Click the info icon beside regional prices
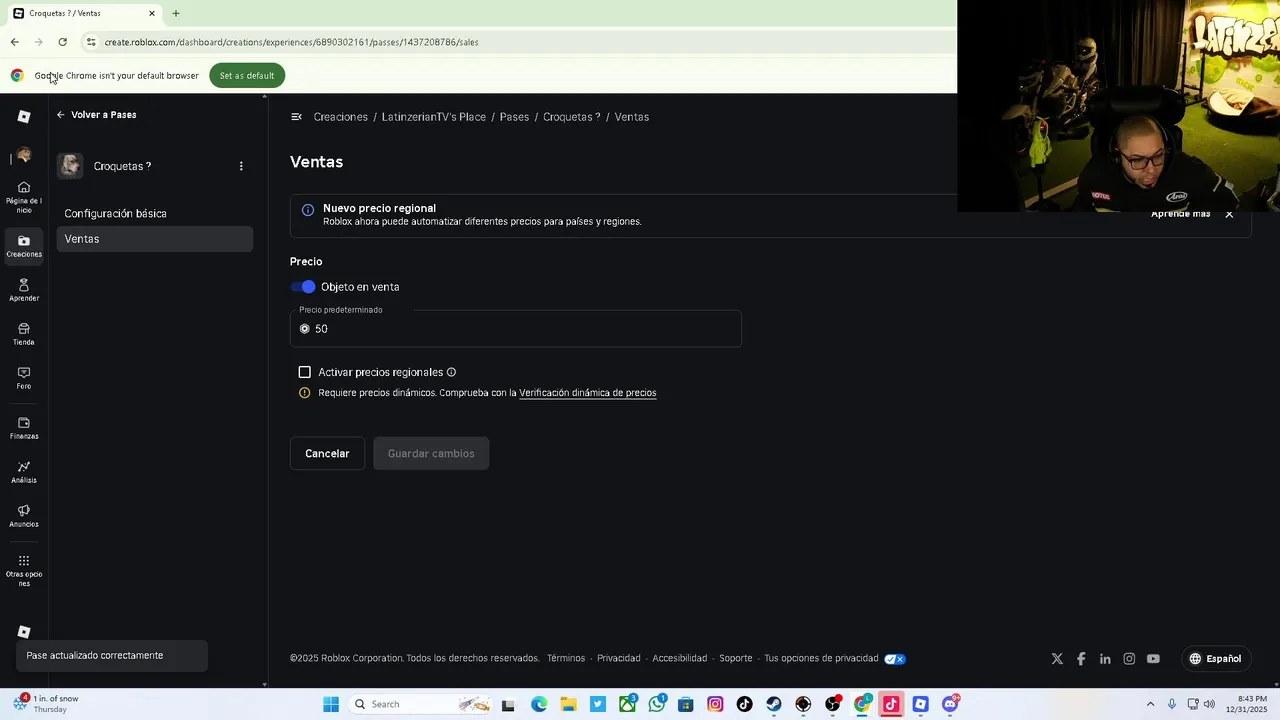This screenshot has width=1280, height=720. pyautogui.click(x=451, y=372)
